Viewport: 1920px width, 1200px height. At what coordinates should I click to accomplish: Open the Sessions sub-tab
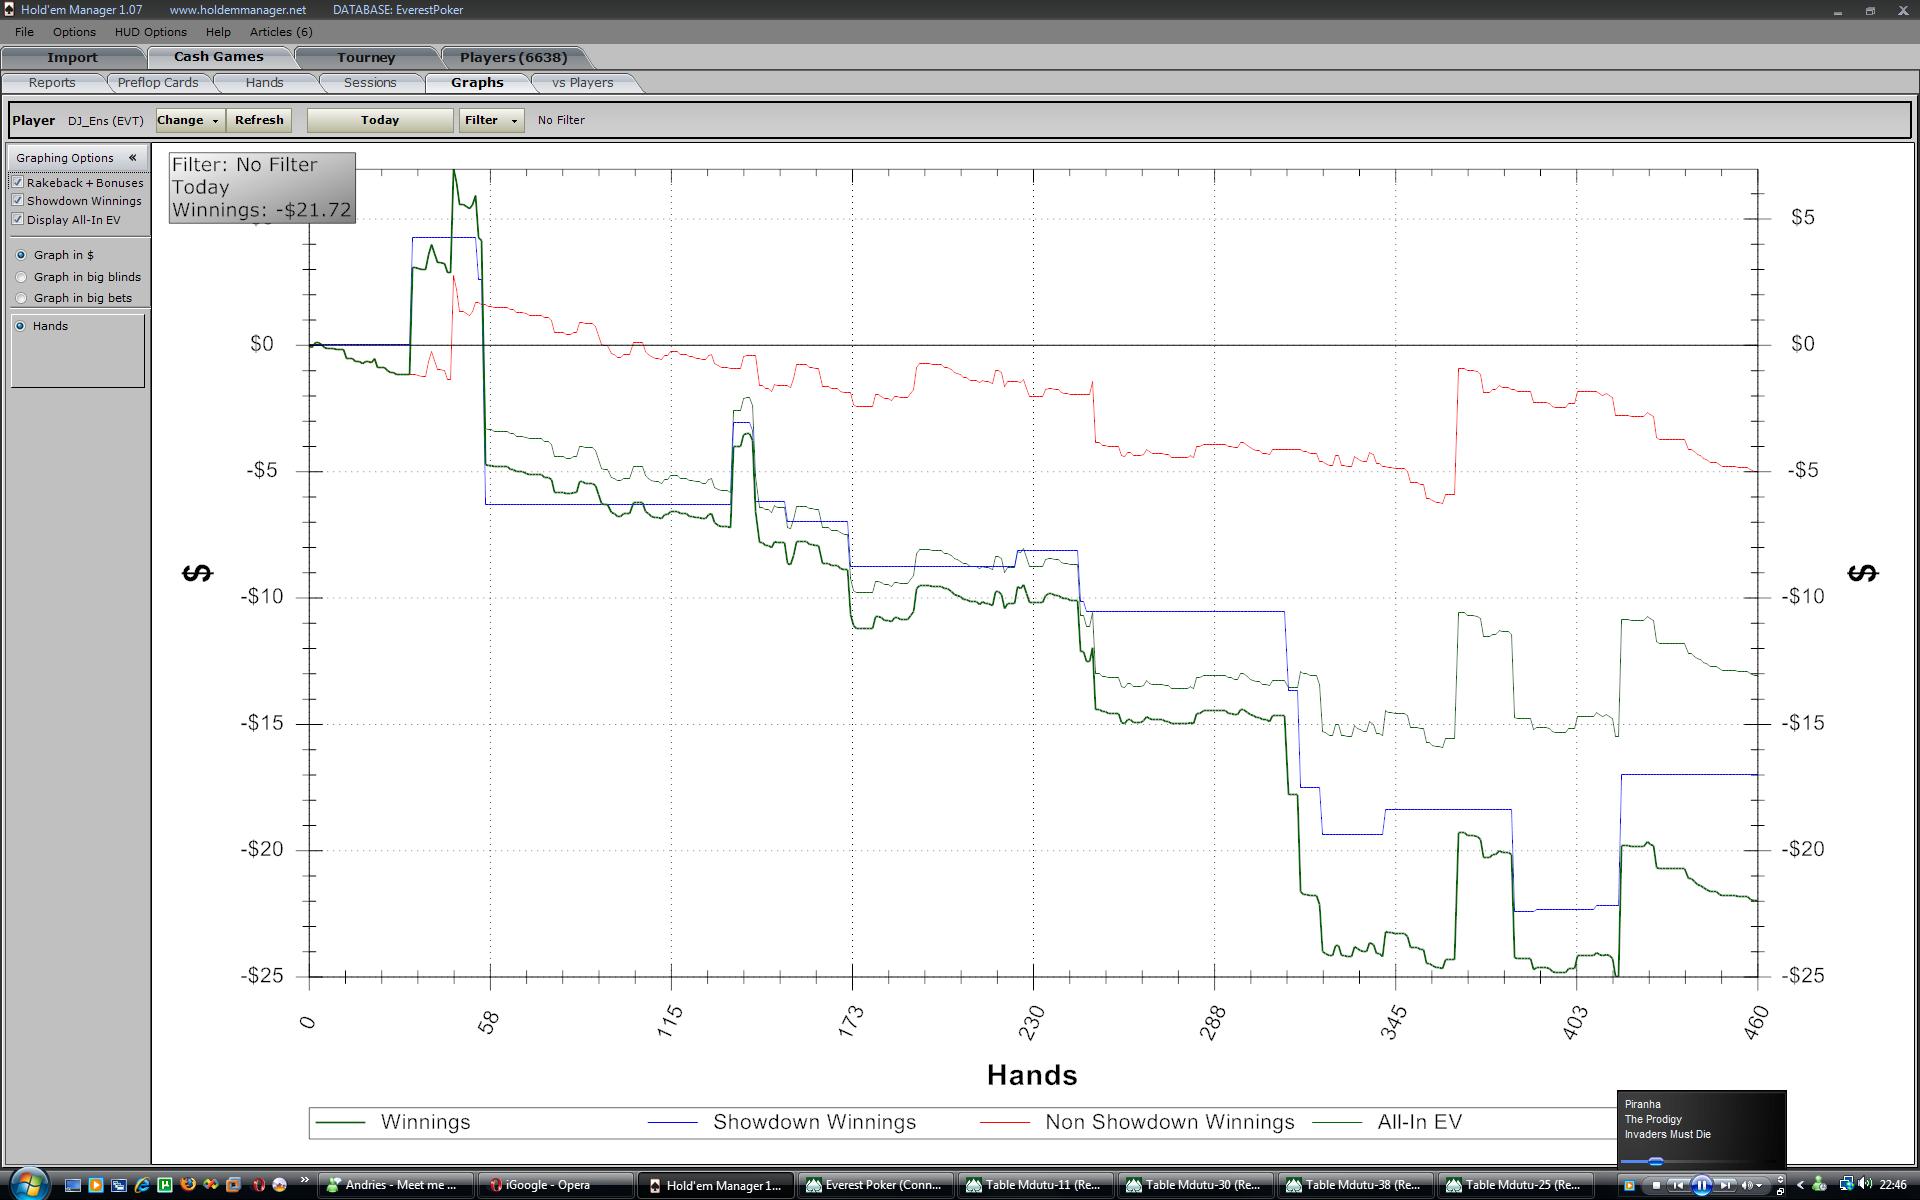[370, 83]
